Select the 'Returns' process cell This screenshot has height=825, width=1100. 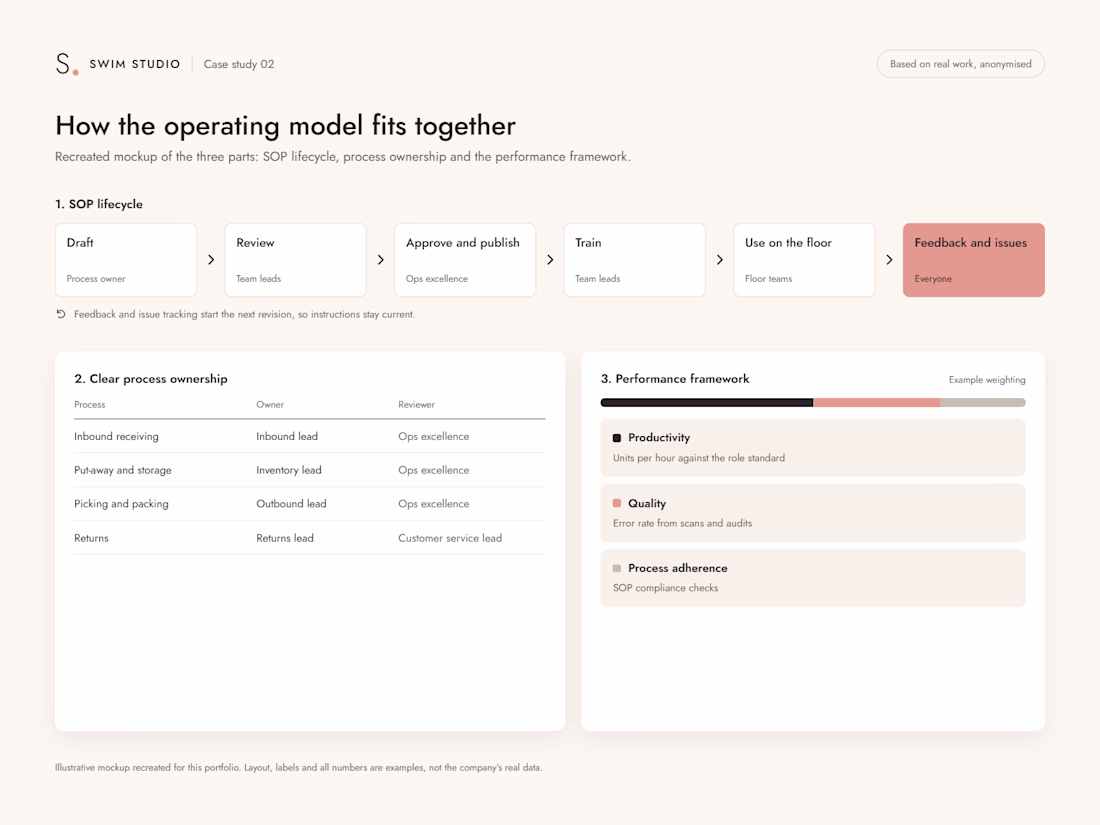91,538
